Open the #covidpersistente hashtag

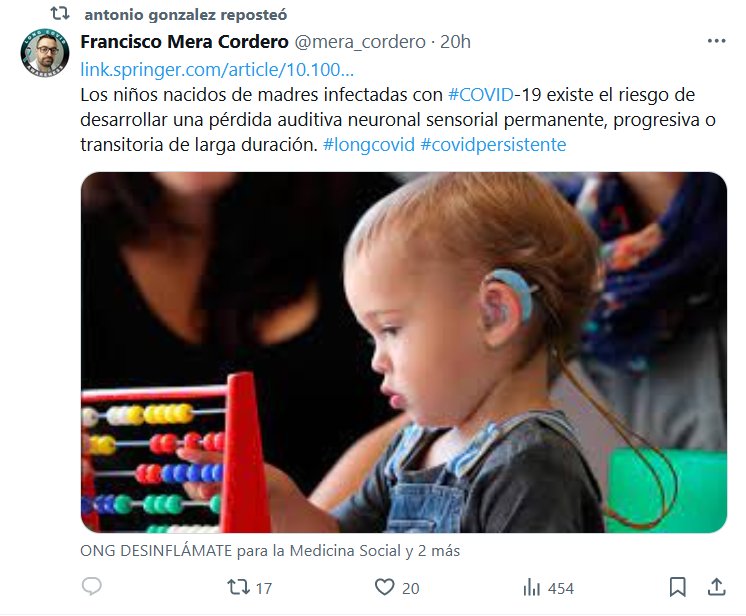[x=493, y=144]
